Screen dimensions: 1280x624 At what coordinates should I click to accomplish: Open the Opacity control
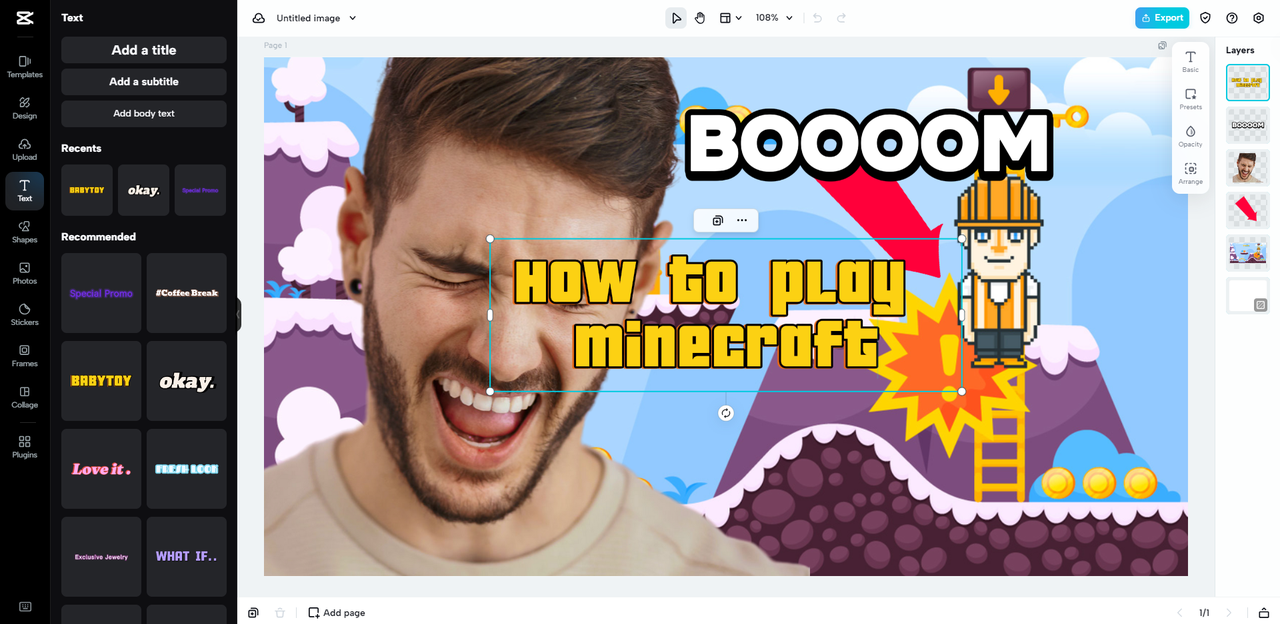coord(1190,136)
